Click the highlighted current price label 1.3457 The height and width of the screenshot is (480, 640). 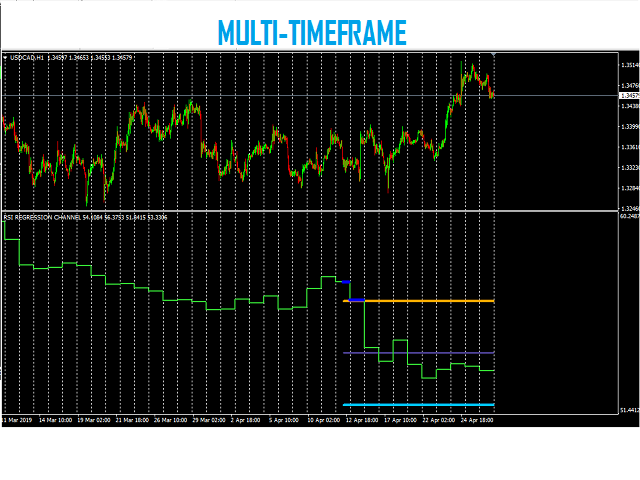[629, 96]
